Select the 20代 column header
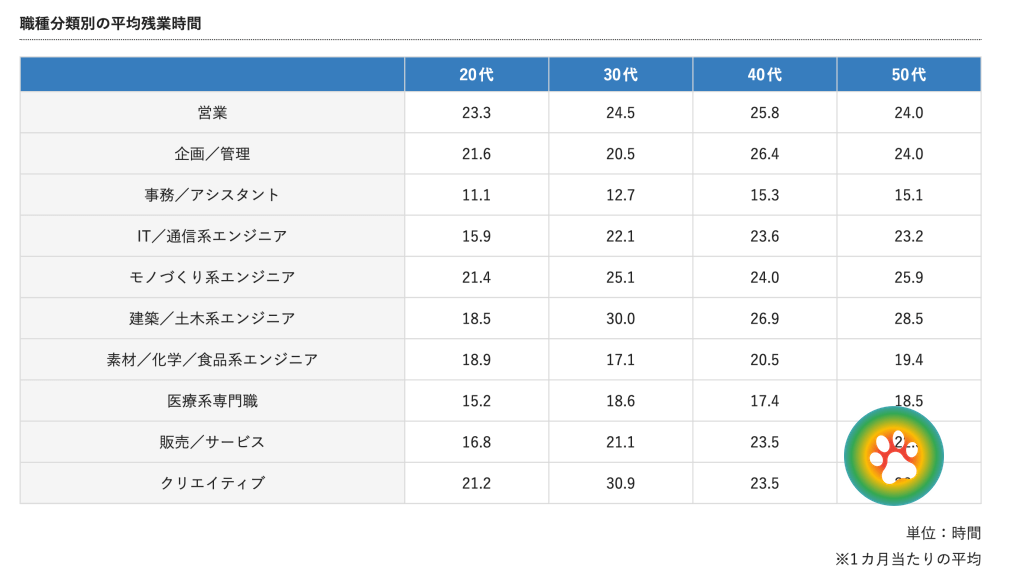Viewport: 1024px width, 586px height. click(476, 74)
